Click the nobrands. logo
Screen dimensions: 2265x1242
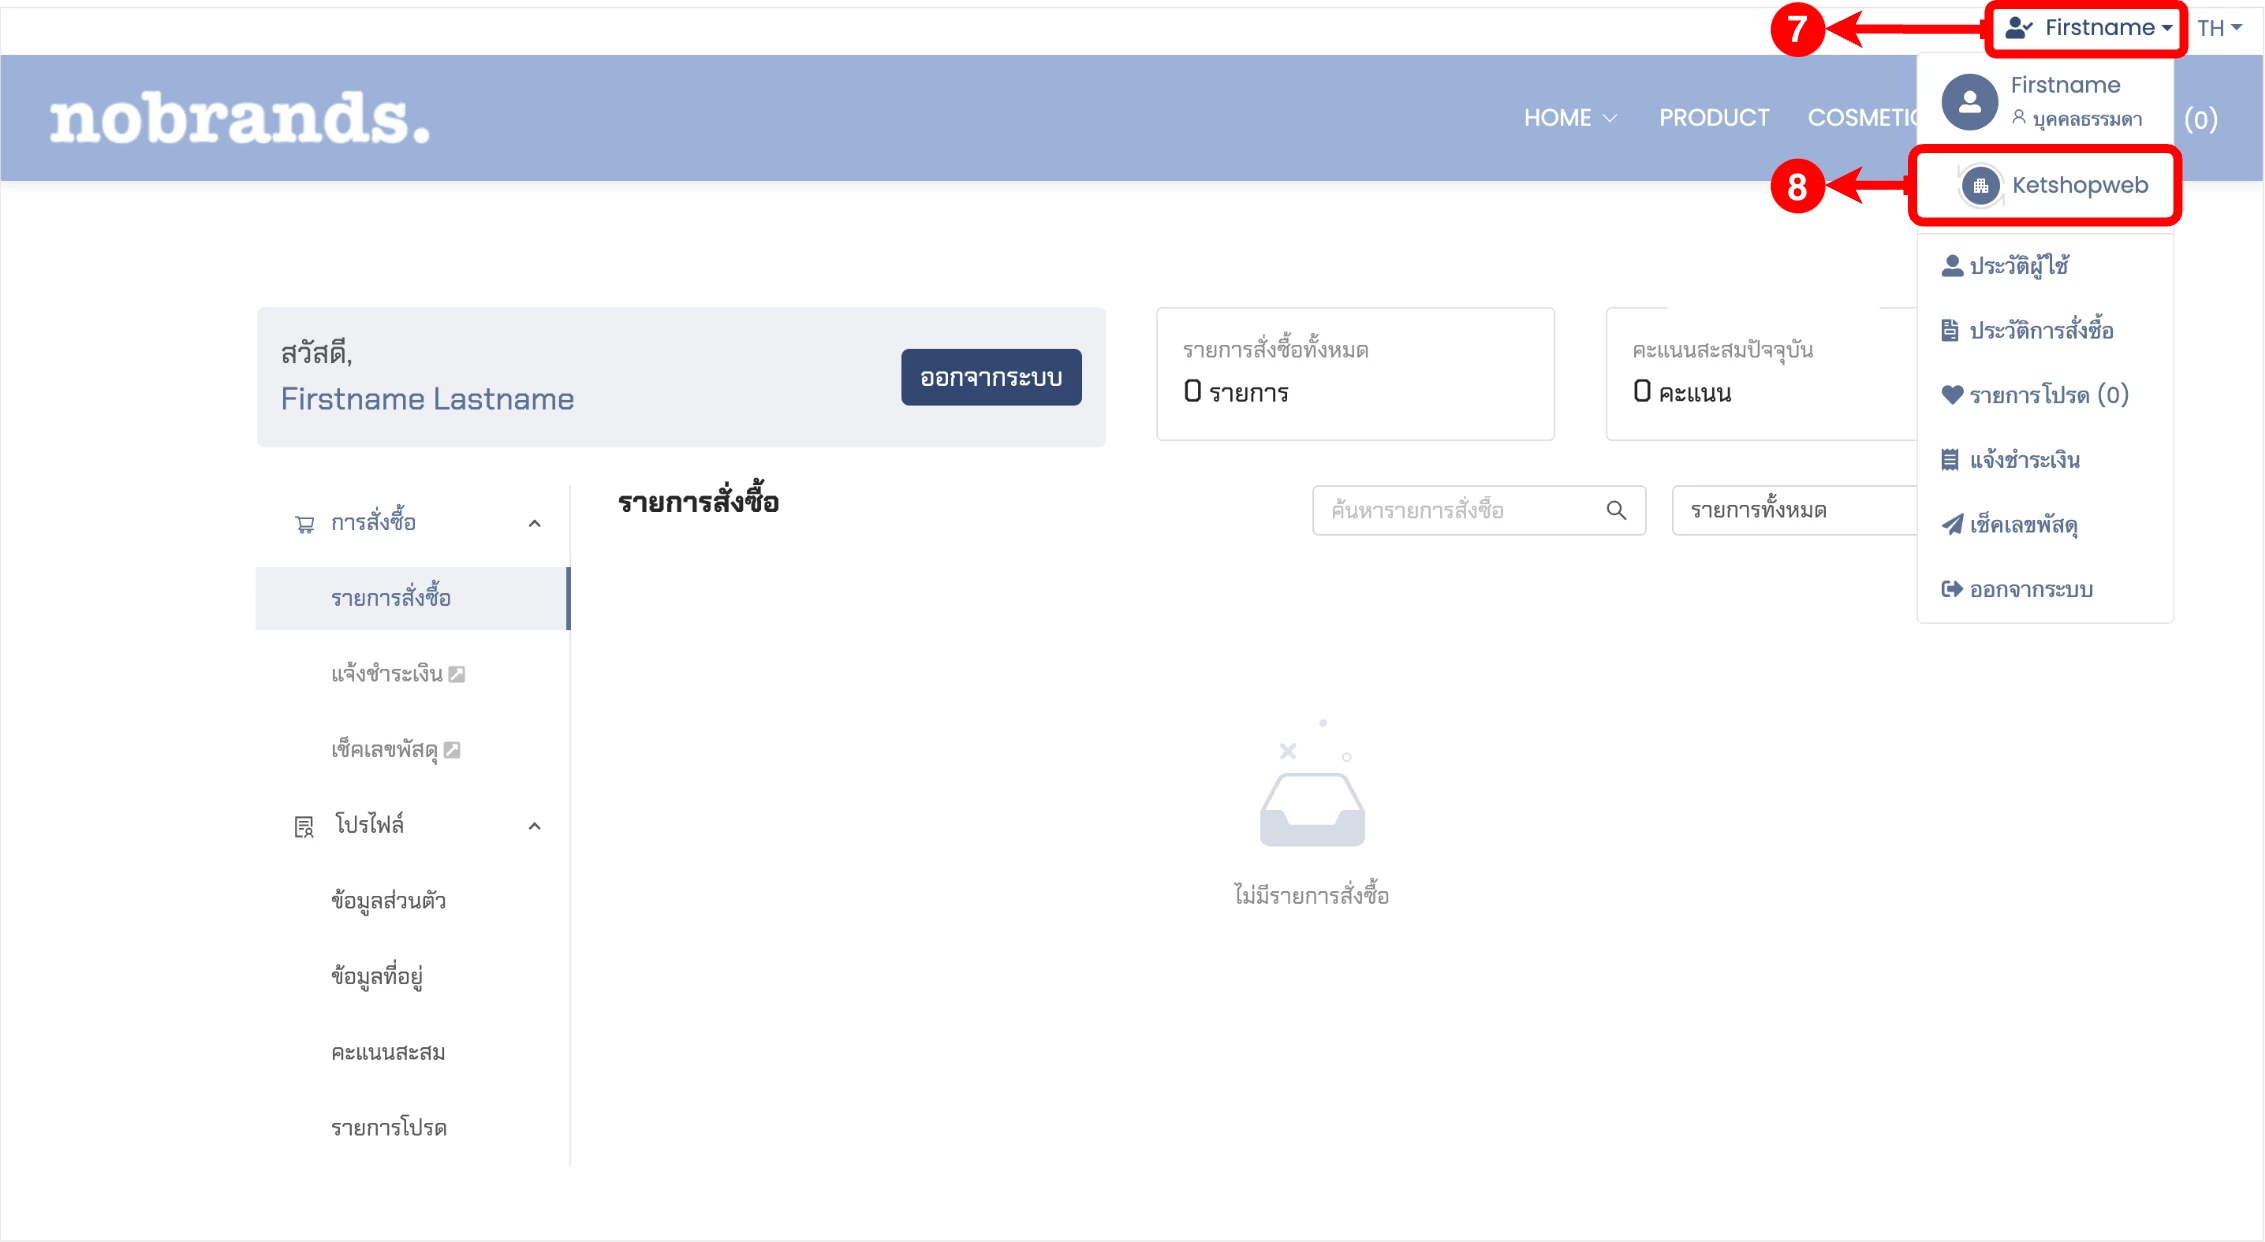click(240, 118)
